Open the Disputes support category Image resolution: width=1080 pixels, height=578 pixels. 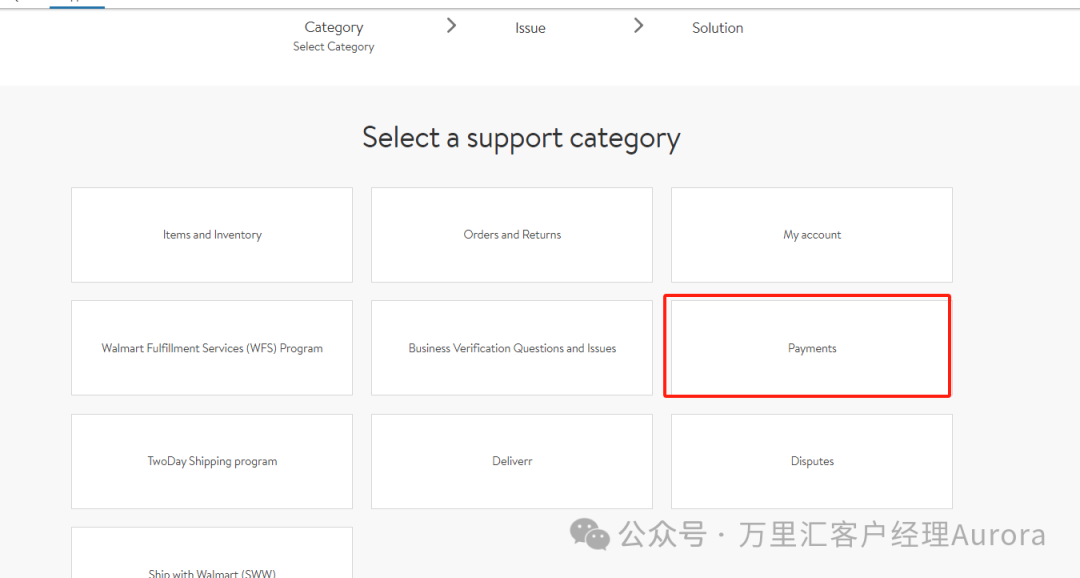click(812, 462)
